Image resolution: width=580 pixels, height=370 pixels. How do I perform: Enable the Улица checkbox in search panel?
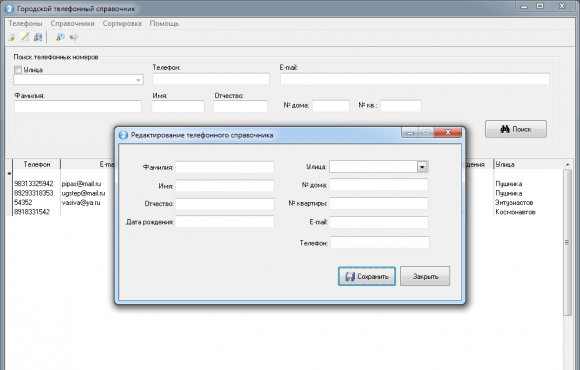18,70
